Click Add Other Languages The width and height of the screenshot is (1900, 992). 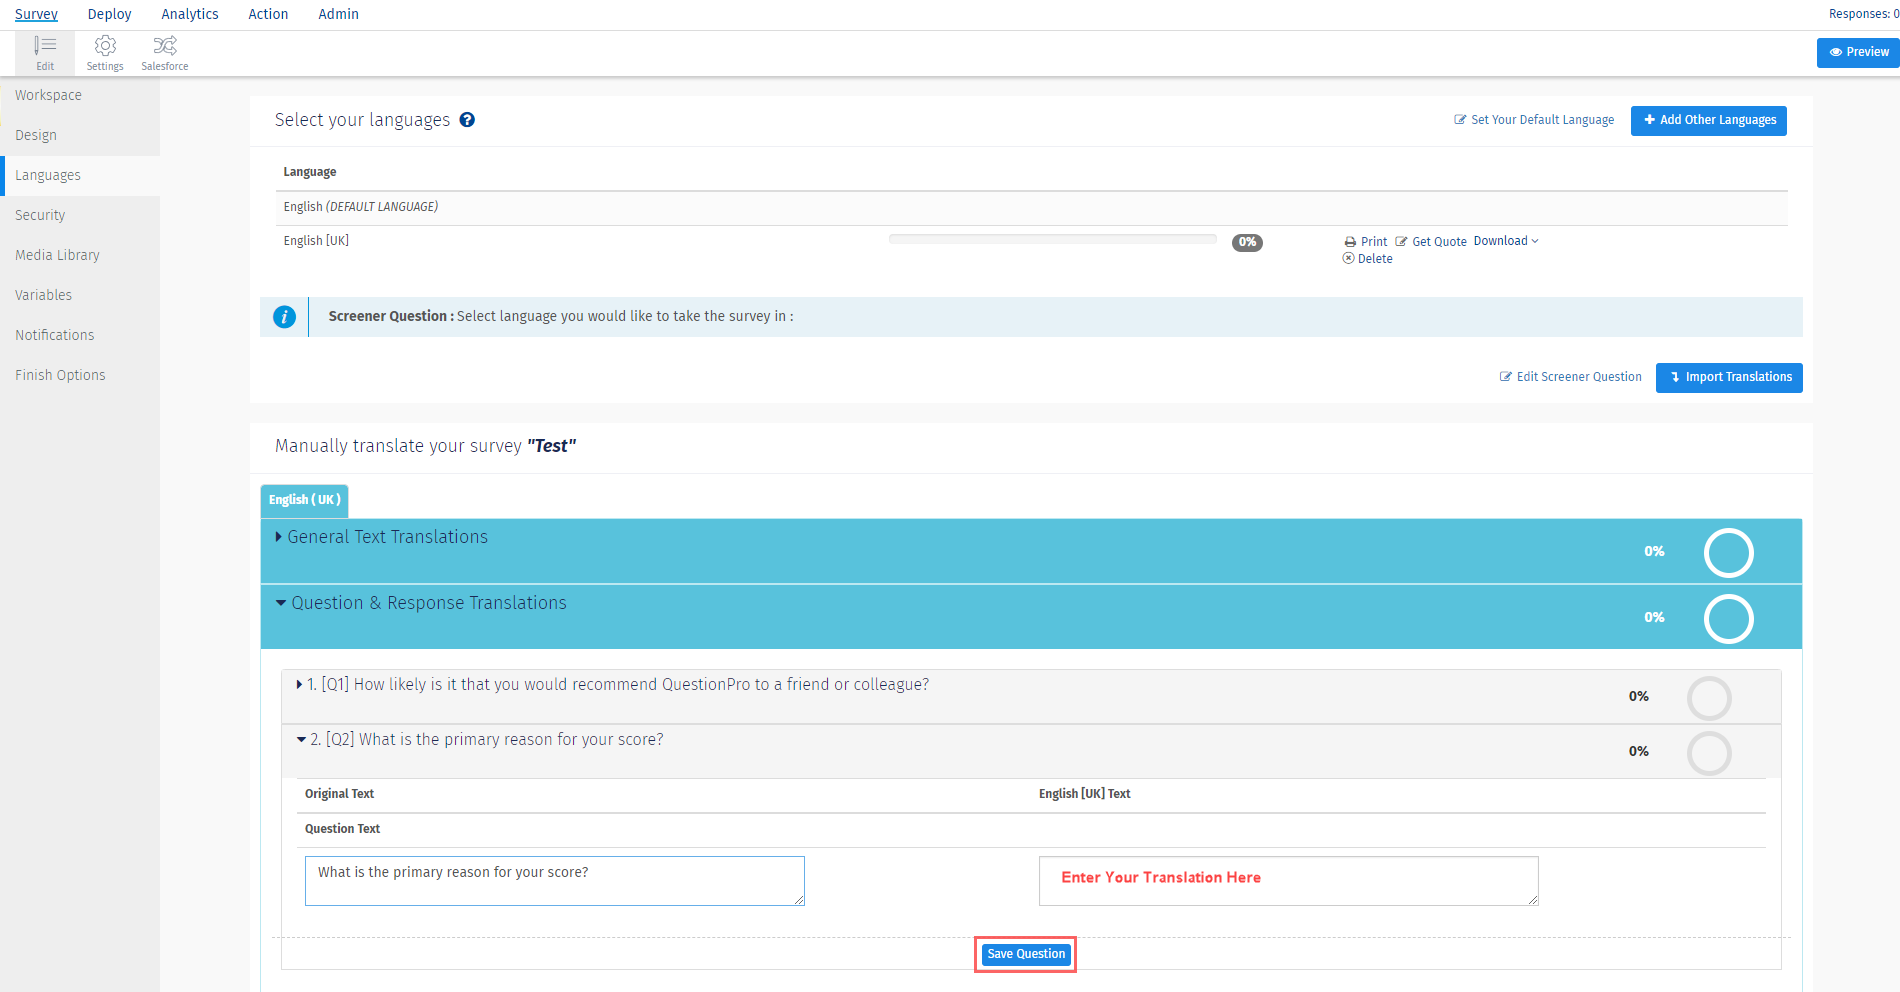click(x=1708, y=120)
